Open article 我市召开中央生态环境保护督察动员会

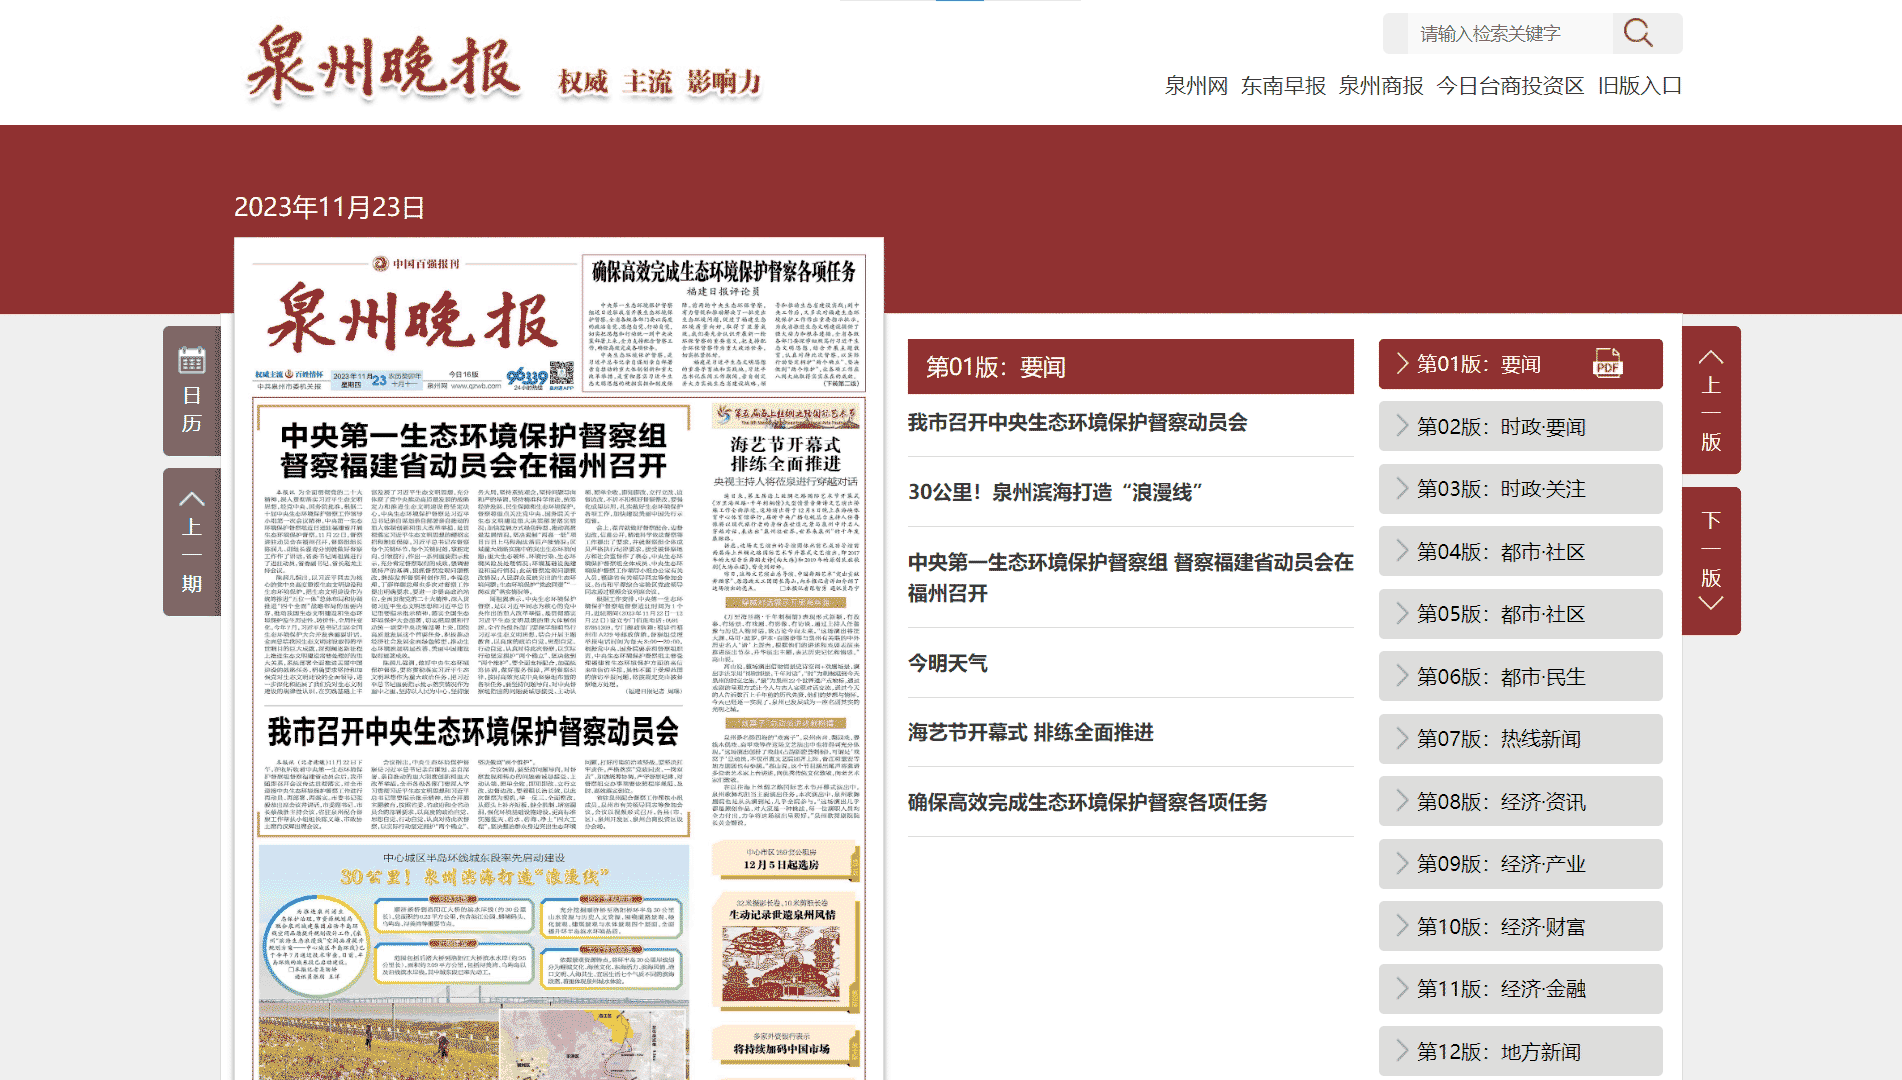click(x=1077, y=422)
